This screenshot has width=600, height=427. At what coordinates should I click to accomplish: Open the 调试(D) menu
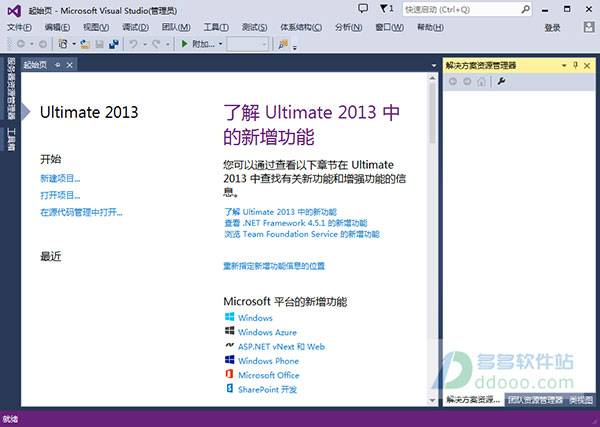tap(135, 27)
